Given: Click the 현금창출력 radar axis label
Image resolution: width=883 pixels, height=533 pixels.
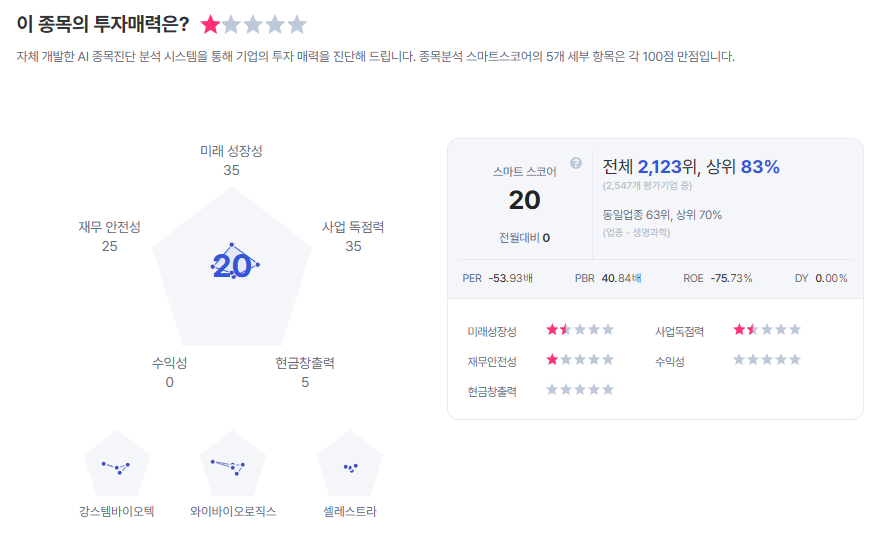Looking at the screenshot, I should tap(305, 363).
